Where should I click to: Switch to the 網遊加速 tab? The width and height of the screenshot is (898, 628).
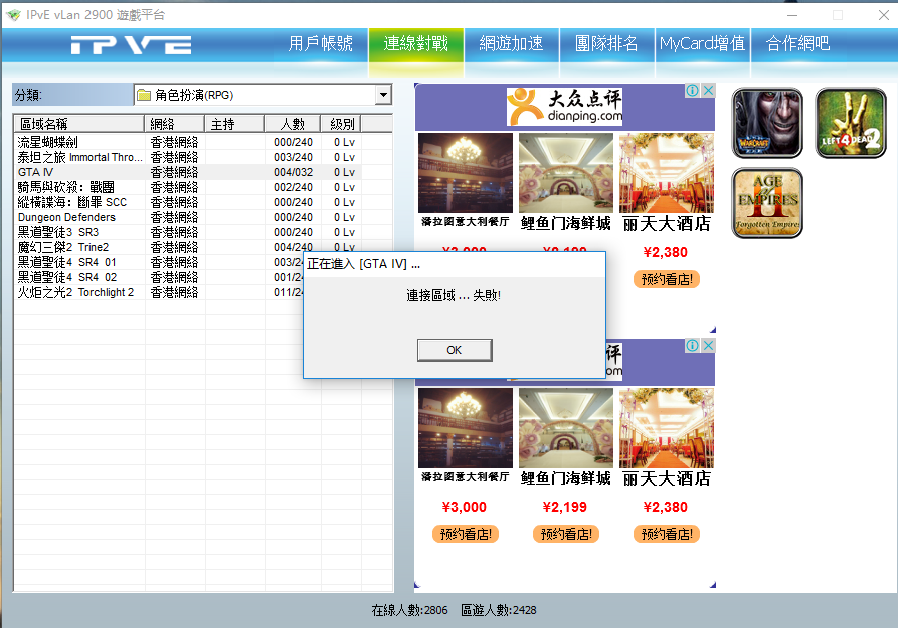pyautogui.click(x=511, y=44)
